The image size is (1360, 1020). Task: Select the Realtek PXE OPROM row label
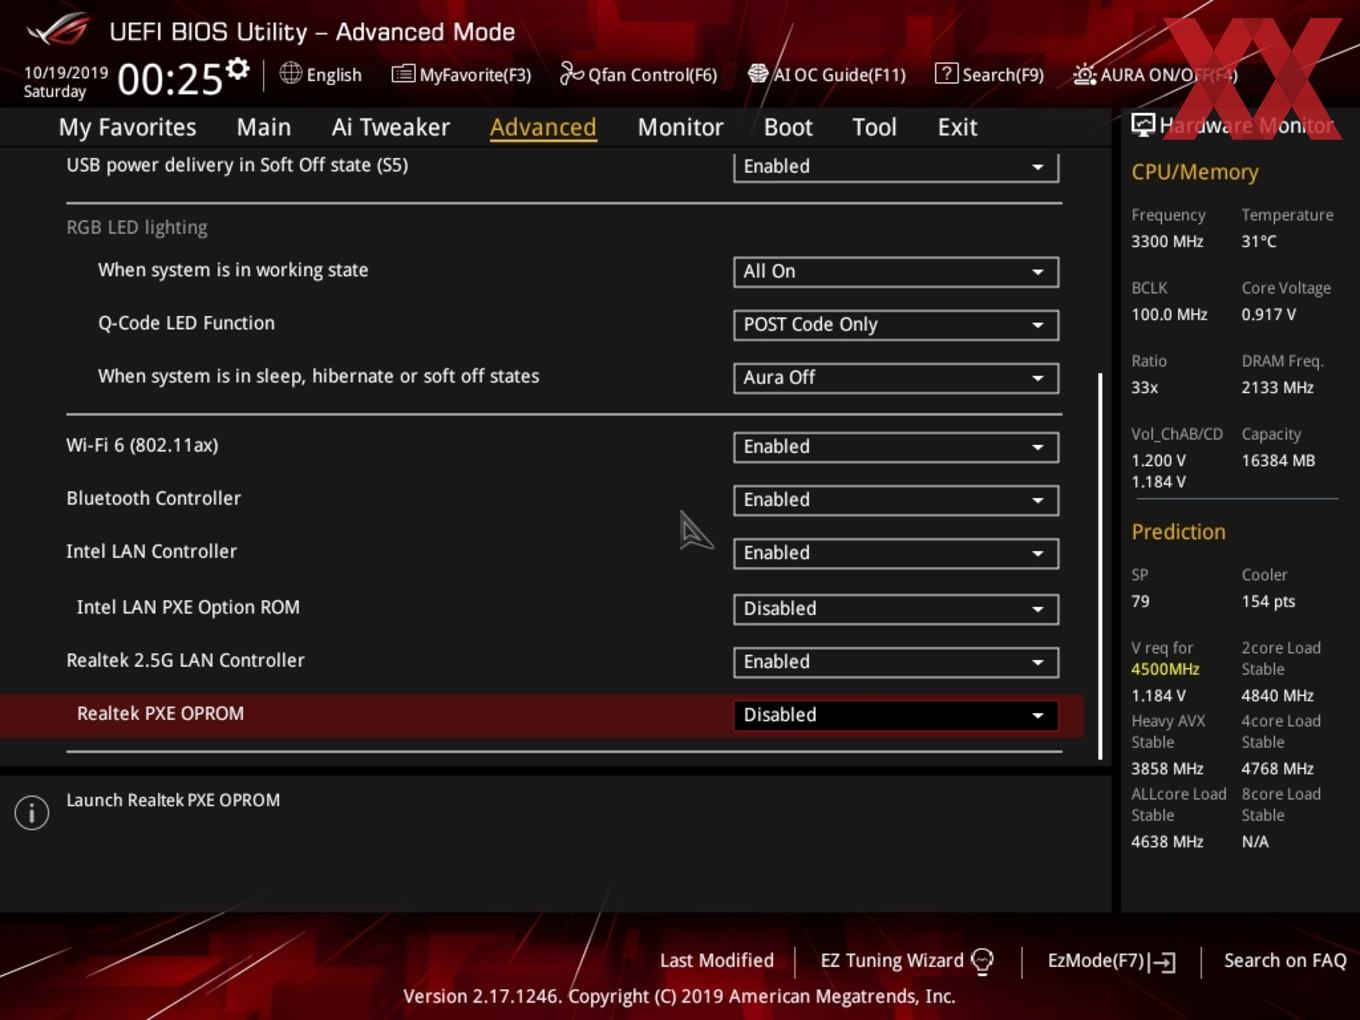pos(160,713)
